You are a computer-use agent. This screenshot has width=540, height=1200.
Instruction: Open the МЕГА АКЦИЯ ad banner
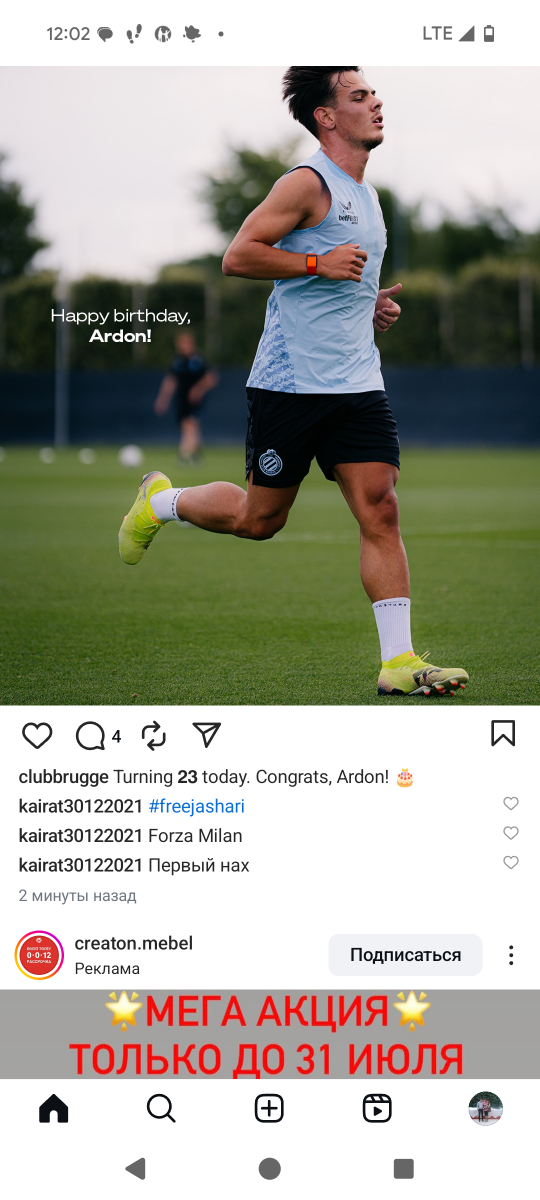tap(270, 1034)
